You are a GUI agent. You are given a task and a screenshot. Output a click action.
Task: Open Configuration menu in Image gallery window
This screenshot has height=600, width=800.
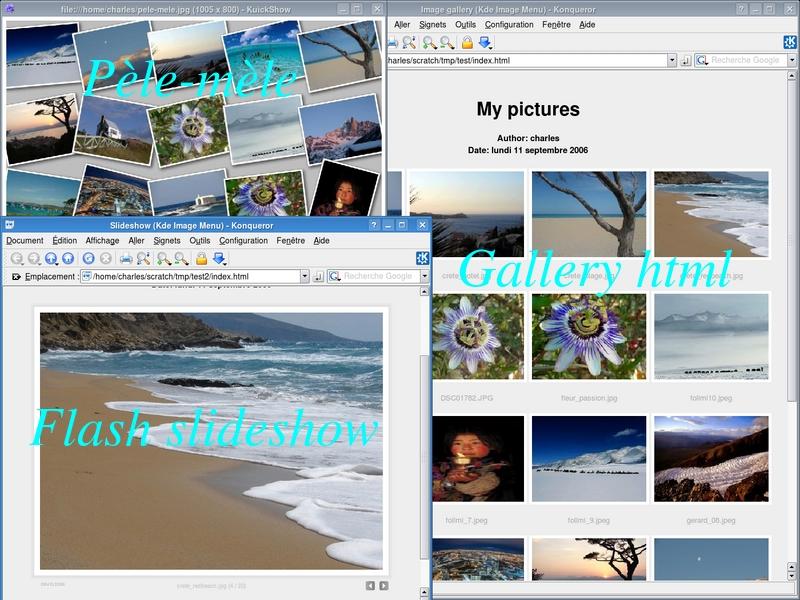pyautogui.click(x=509, y=24)
